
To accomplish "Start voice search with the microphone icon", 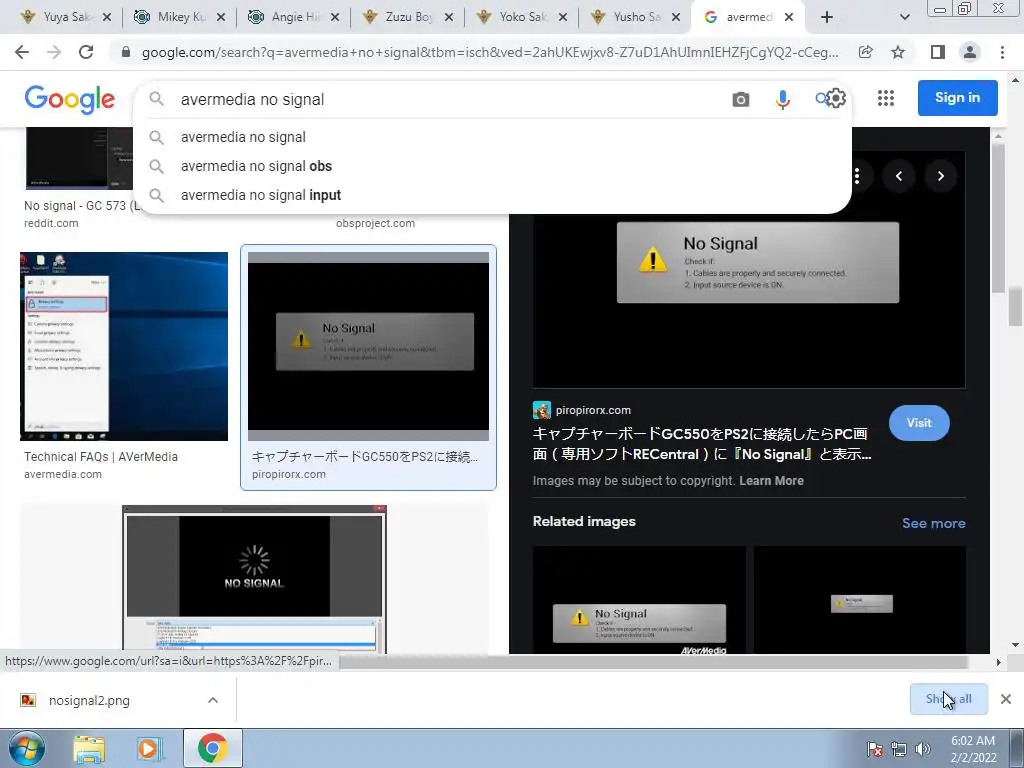I will click(782, 99).
